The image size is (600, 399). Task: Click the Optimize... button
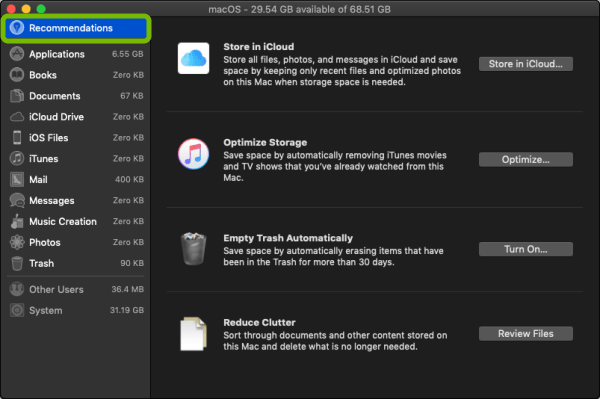(526, 160)
